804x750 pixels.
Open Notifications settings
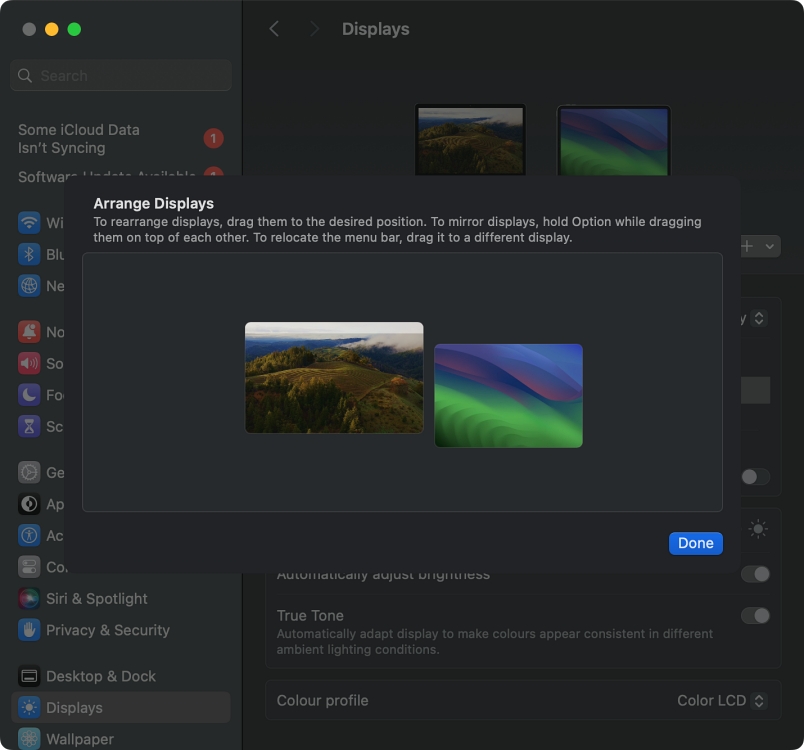29,331
